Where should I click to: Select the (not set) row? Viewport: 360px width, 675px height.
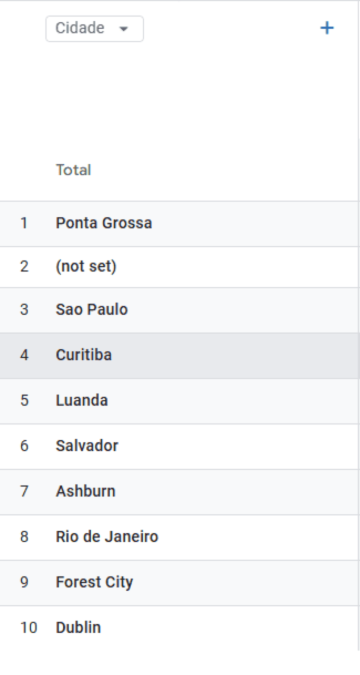pos(179,267)
